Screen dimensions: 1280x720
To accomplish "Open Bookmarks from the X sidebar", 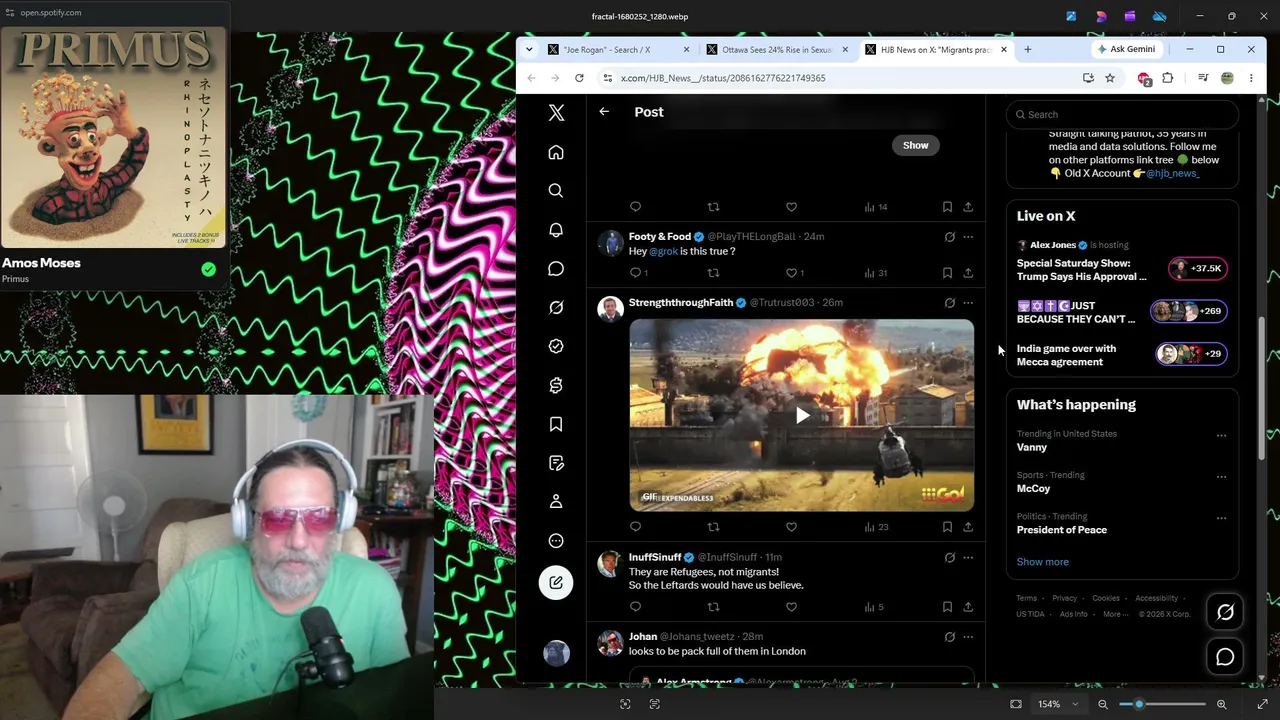I will click(556, 424).
